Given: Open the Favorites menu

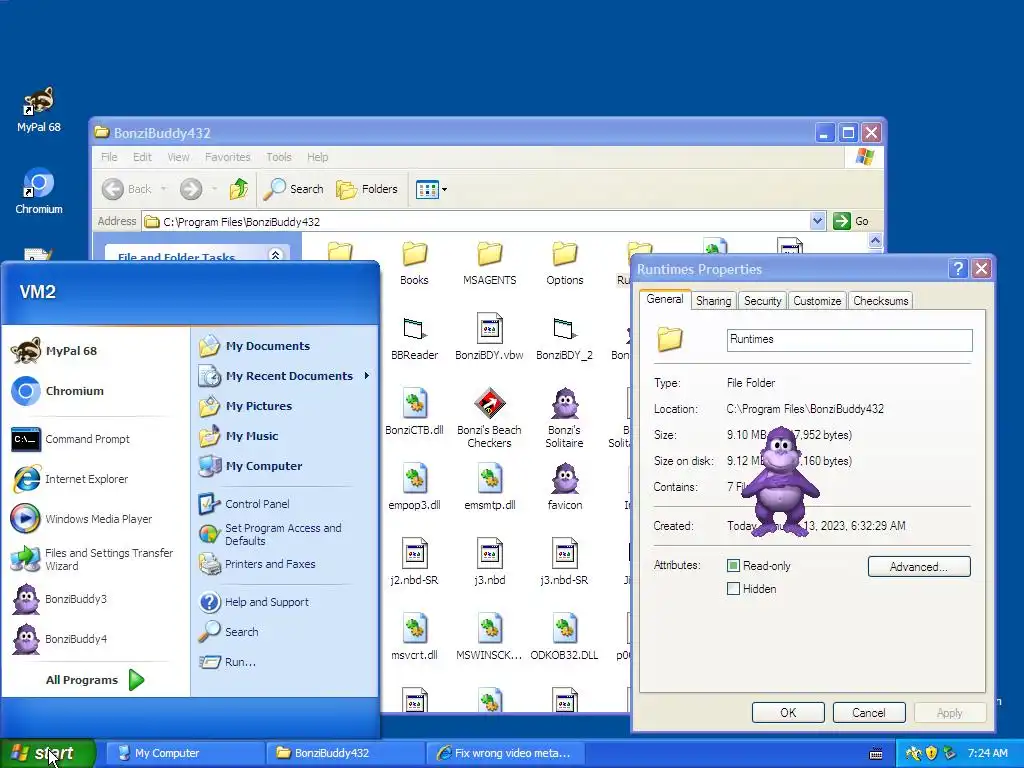Looking at the screenshot, I should click(227, 157).
